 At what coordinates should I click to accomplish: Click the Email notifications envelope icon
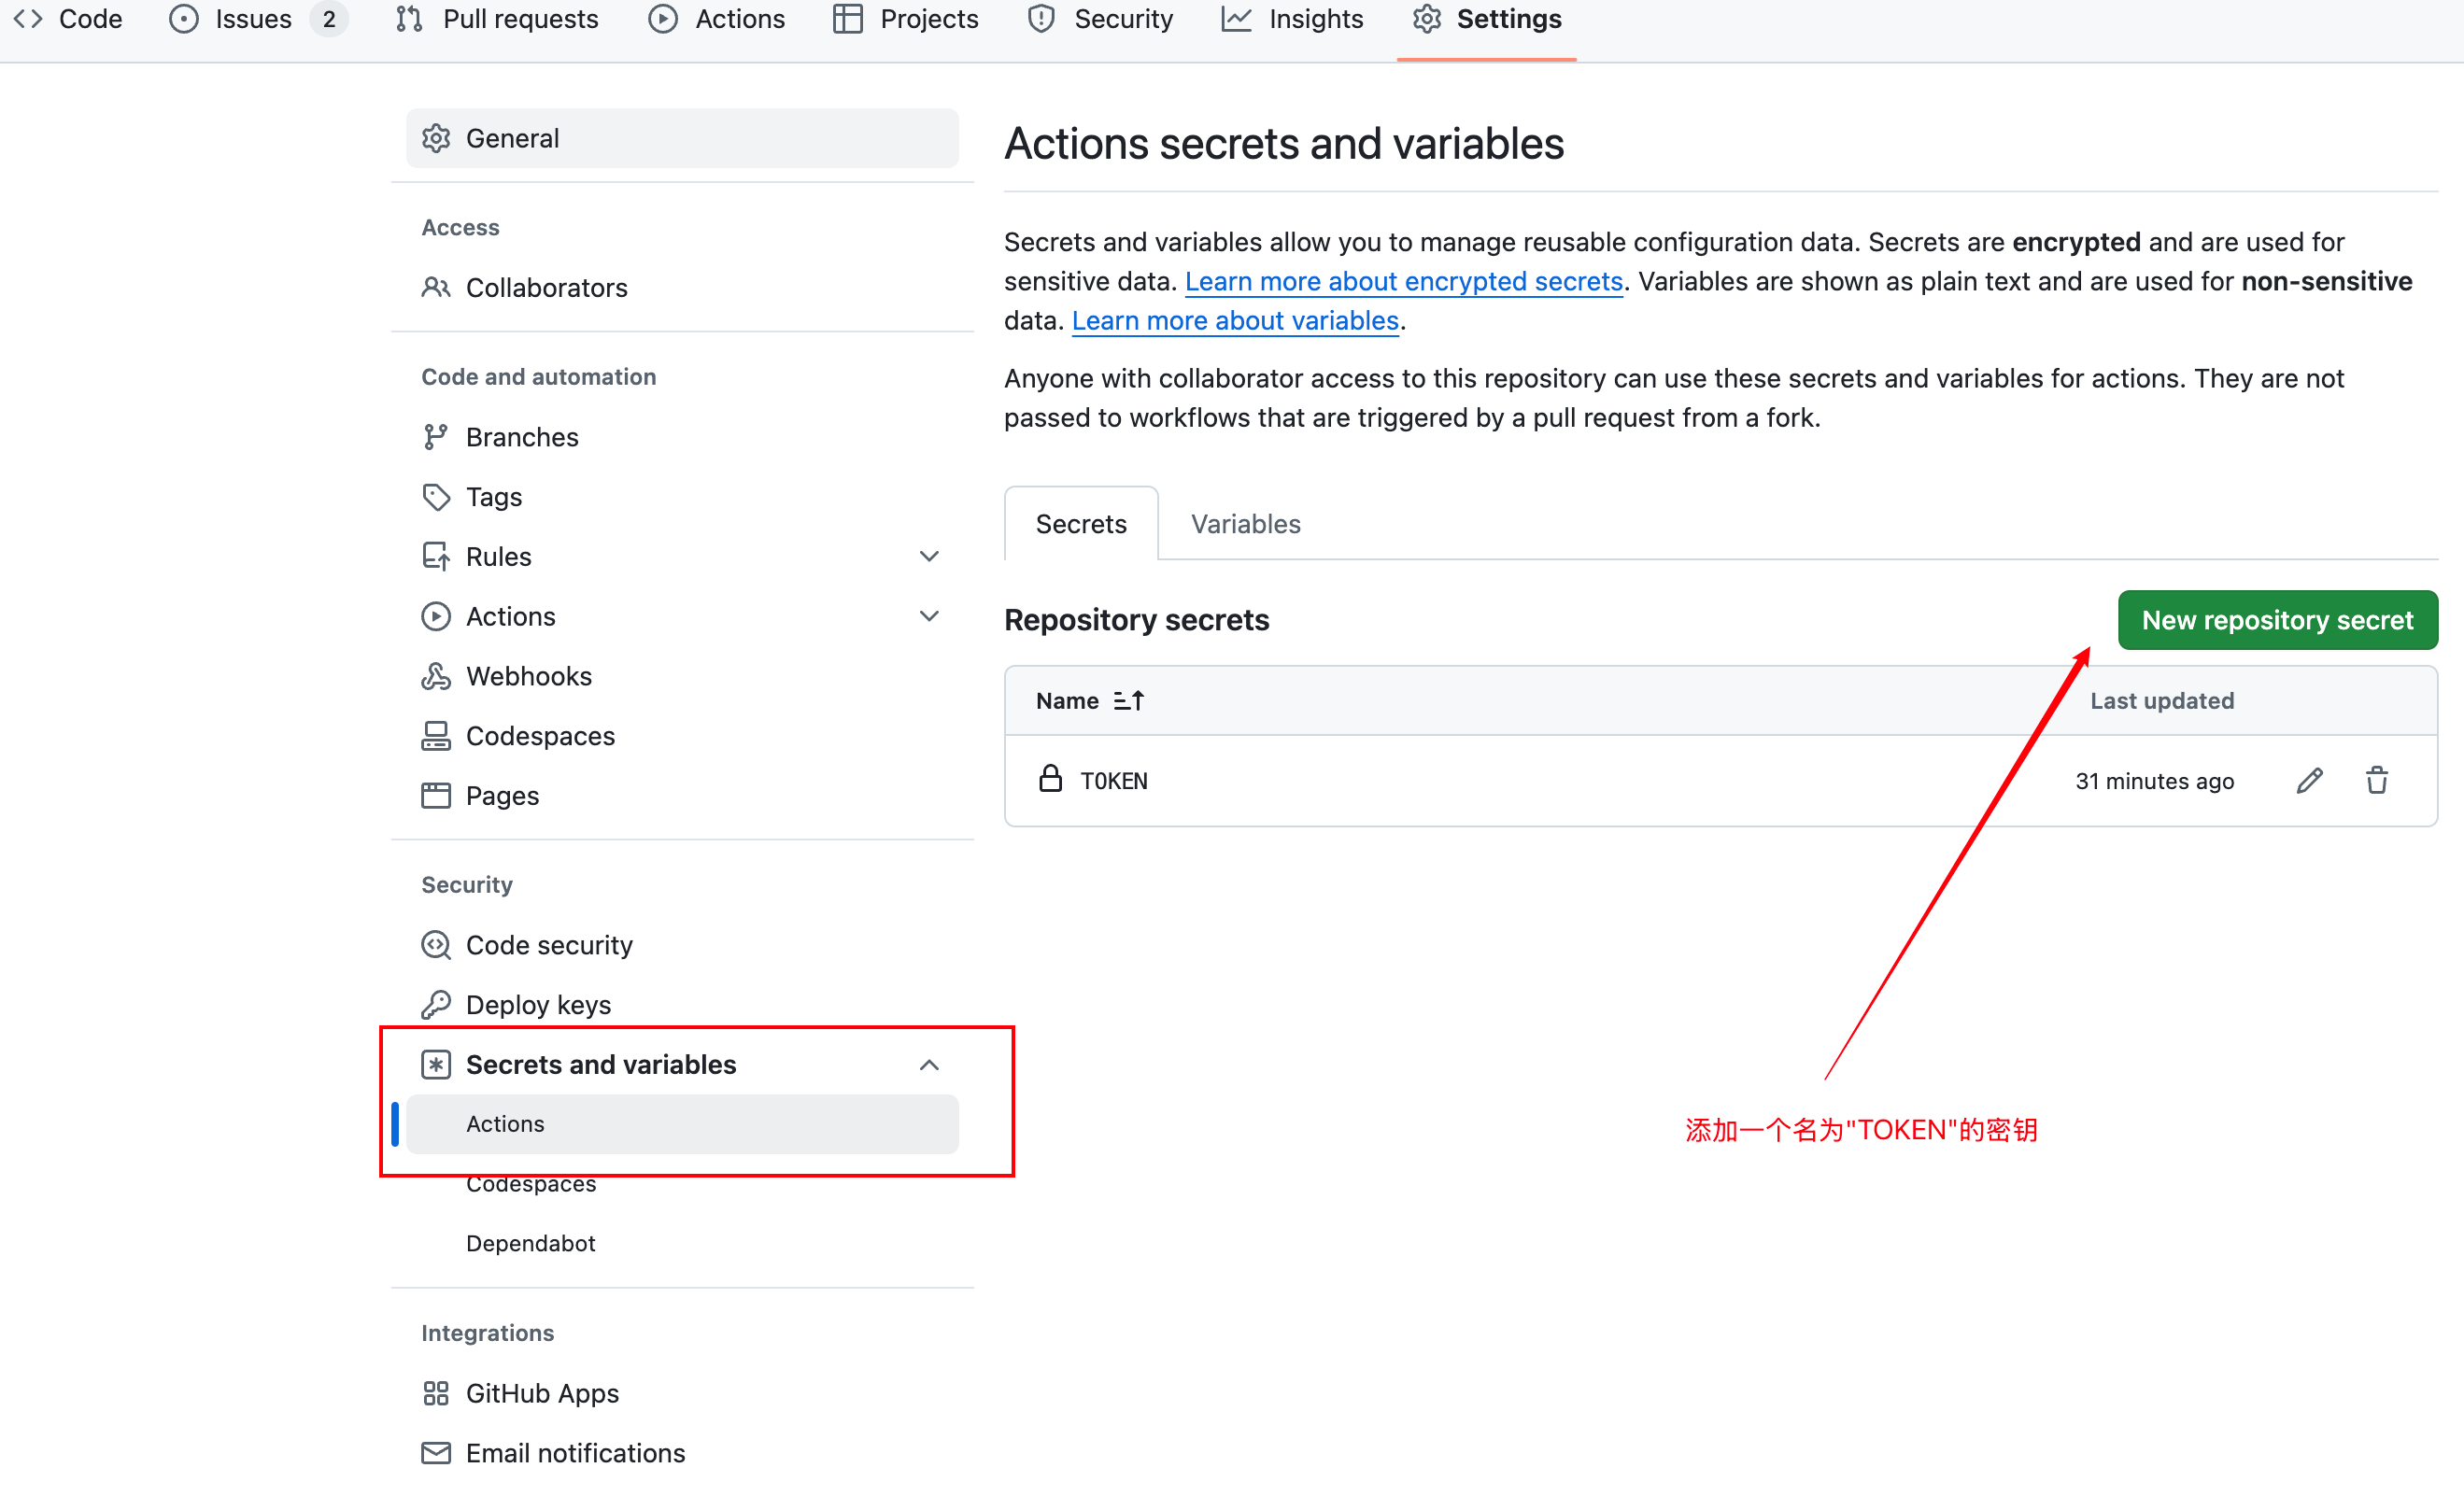click(x=435, y=1452)
